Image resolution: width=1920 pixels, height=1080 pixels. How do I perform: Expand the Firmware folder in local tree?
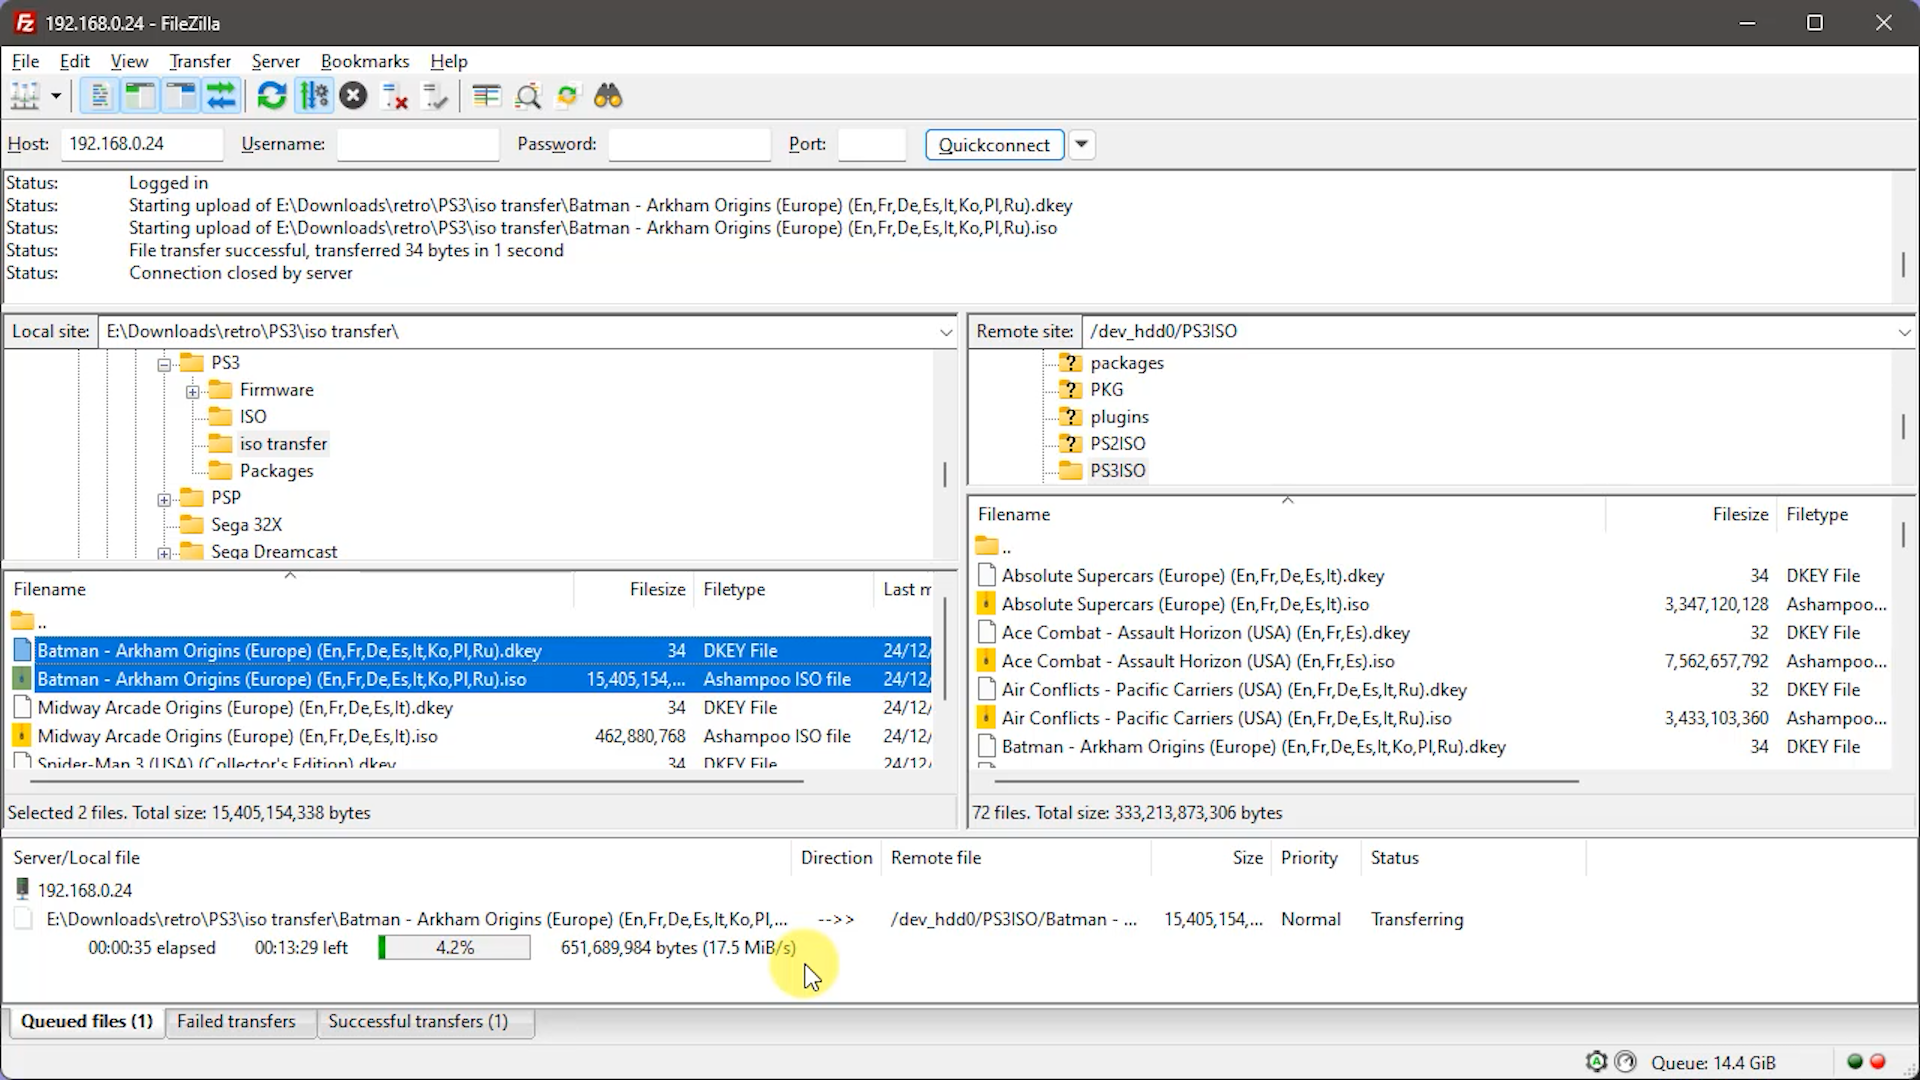tap(192, 390)
